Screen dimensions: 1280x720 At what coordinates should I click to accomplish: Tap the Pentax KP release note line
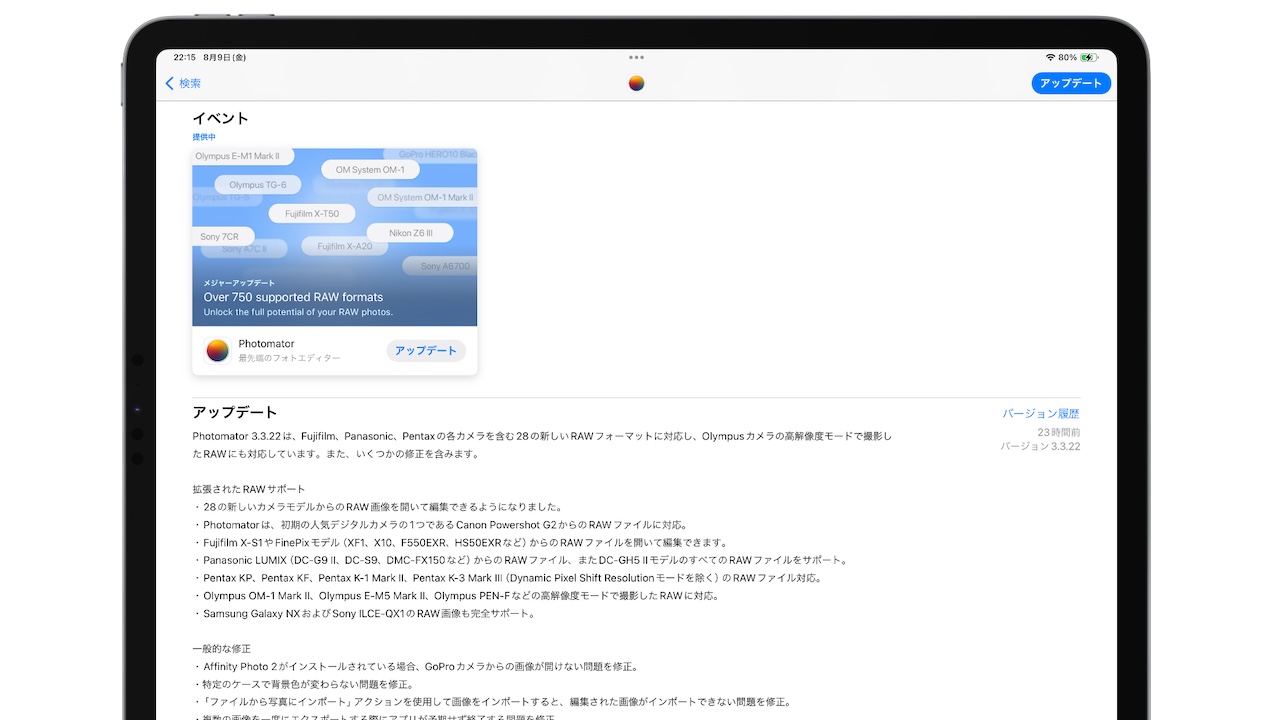pyautogui.click(x=508, y=578)
